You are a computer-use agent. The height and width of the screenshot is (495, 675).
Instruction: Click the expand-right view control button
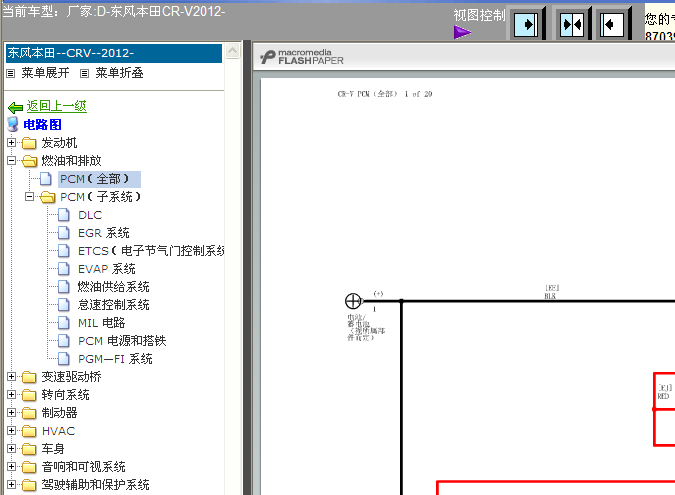526,24
